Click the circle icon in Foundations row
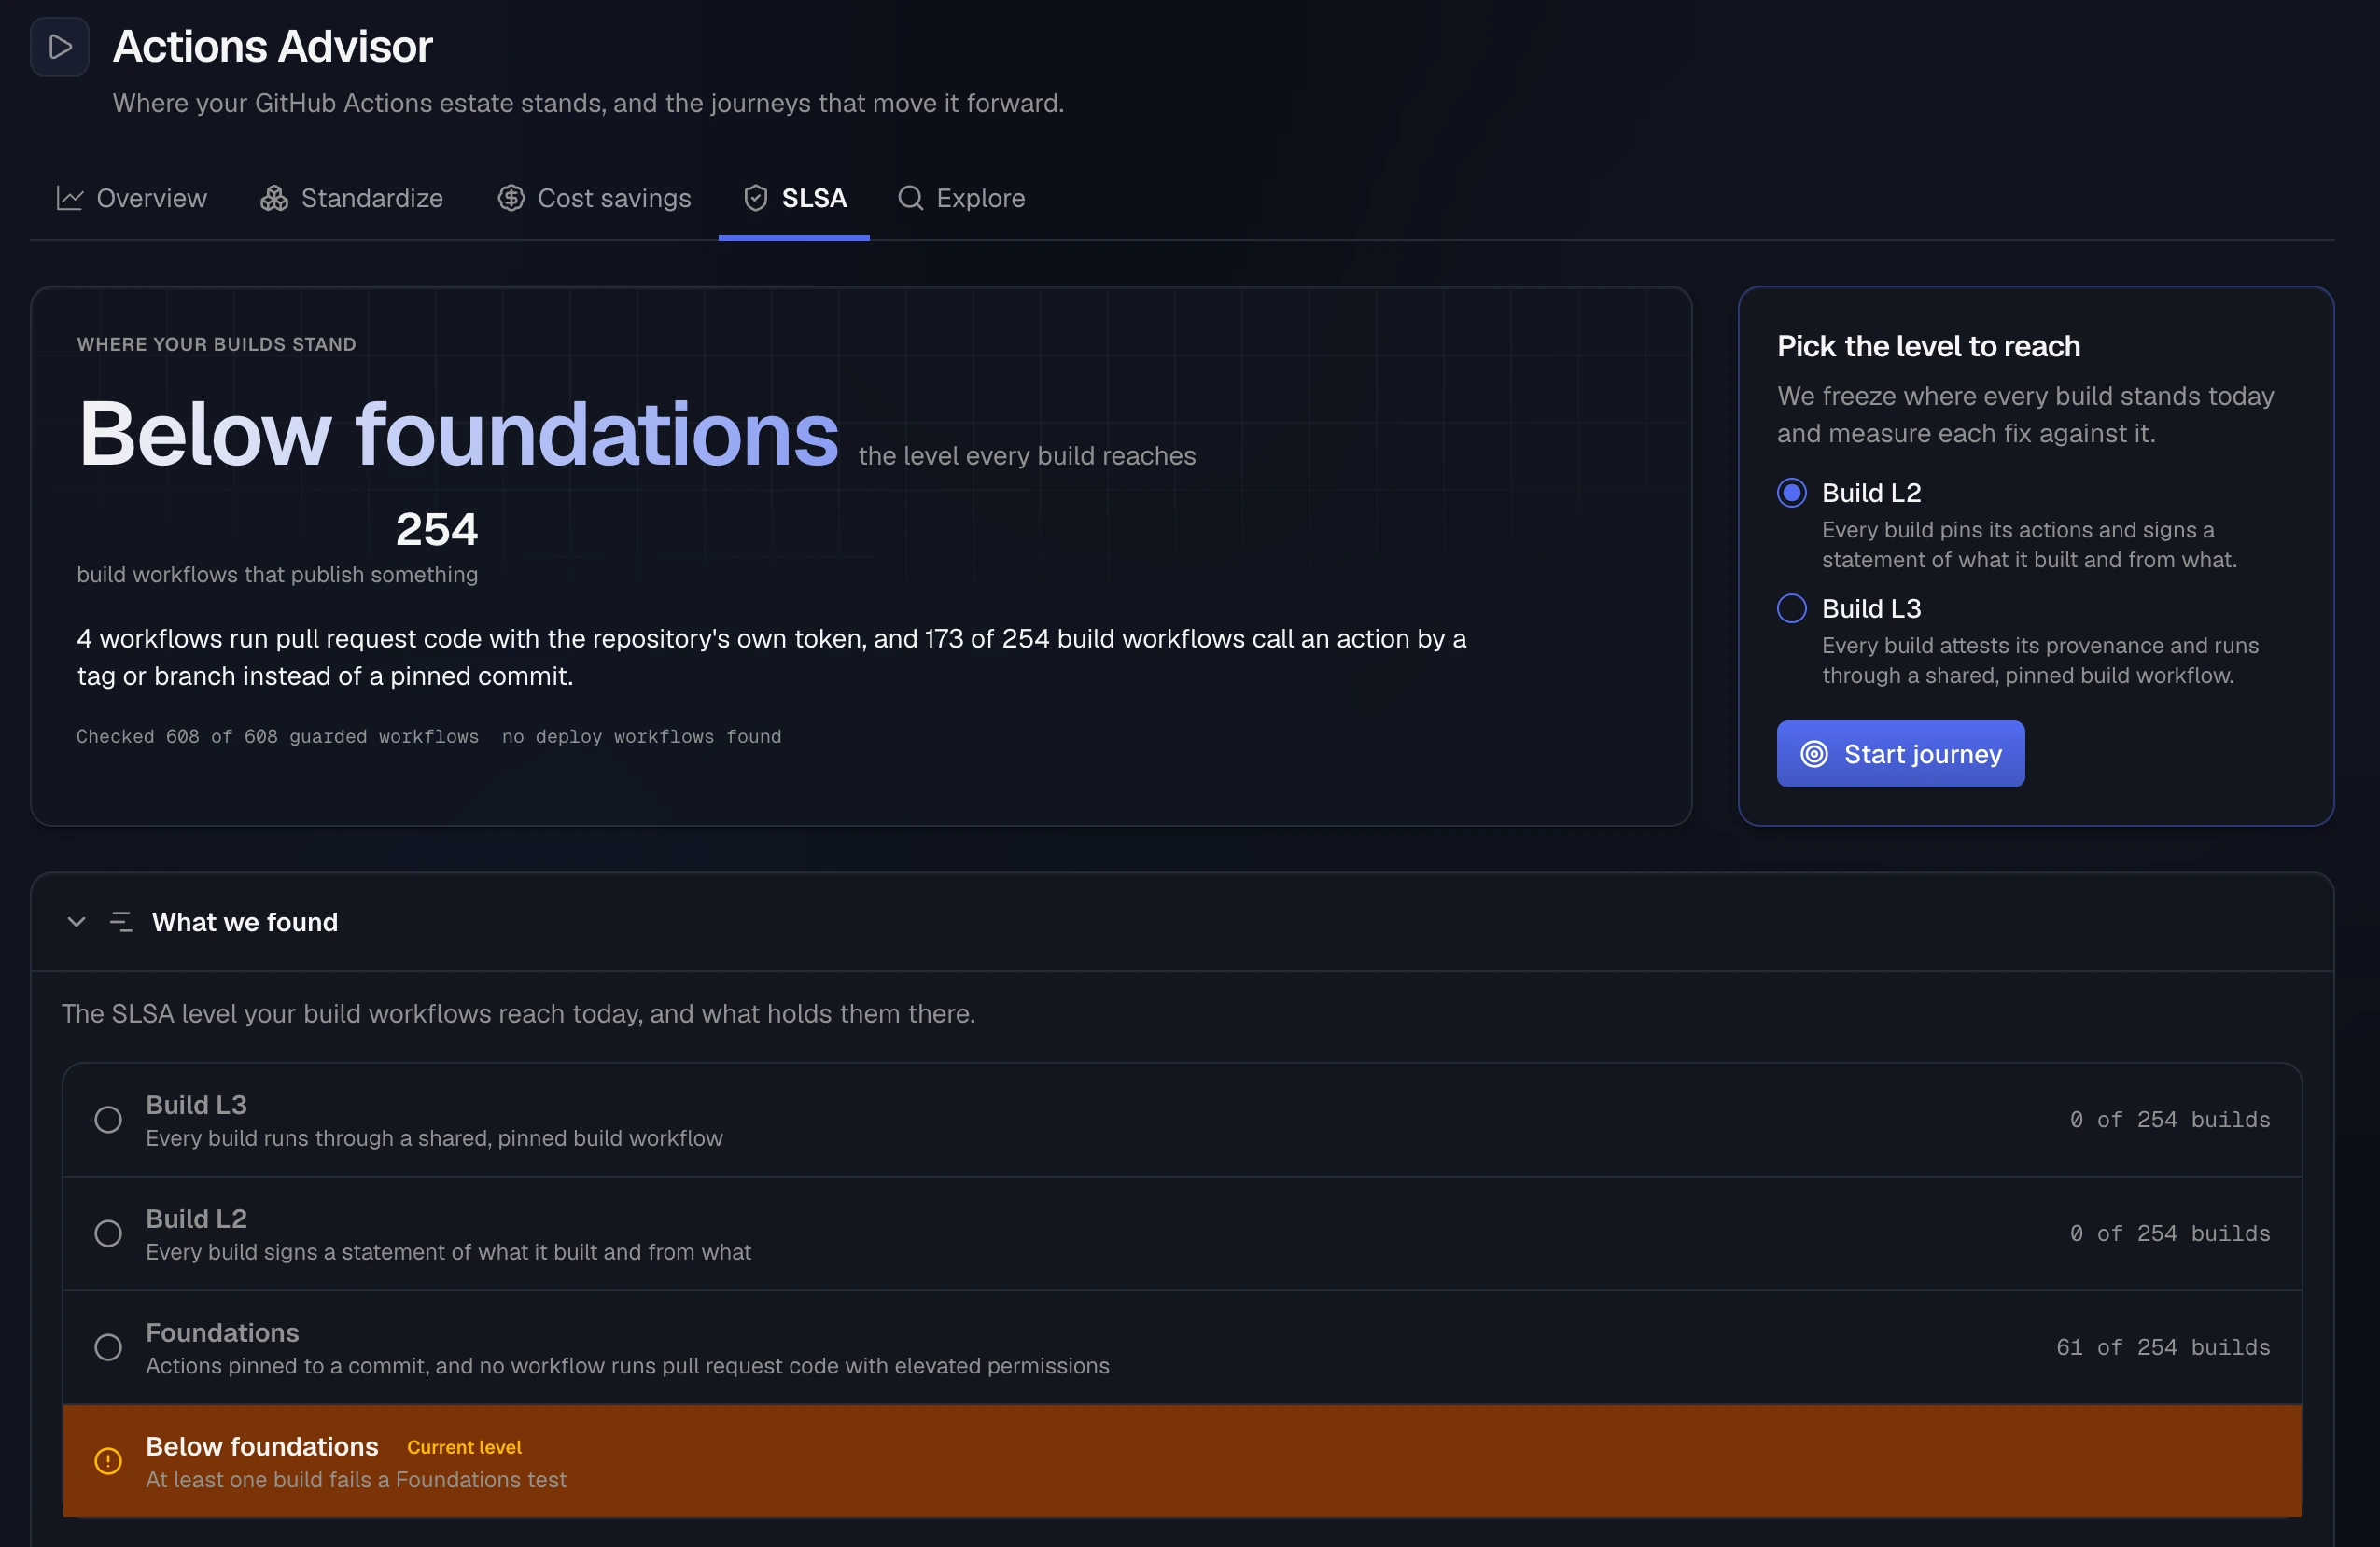Viewport: 2380px width, 1547px height. [108, 1347]
